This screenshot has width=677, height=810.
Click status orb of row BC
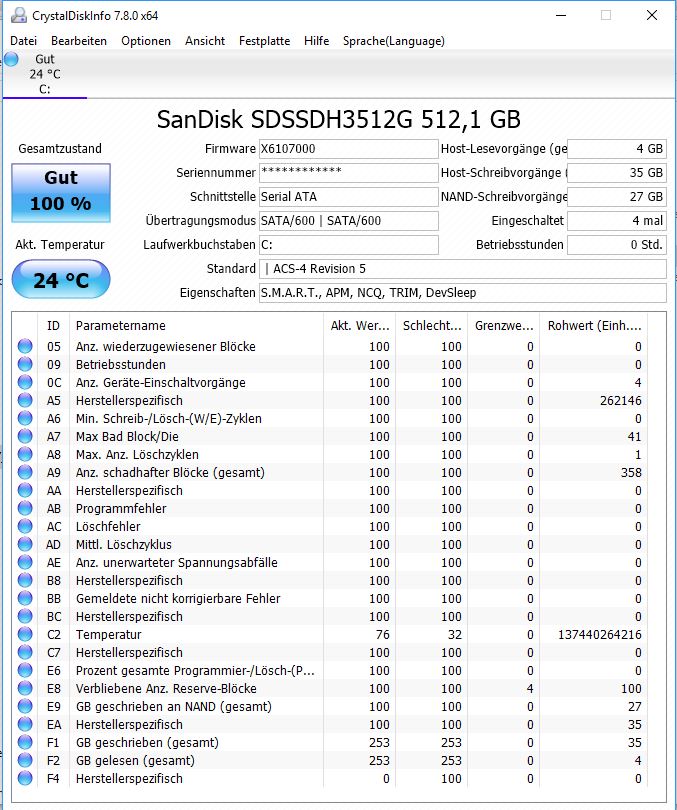[25, 616]
